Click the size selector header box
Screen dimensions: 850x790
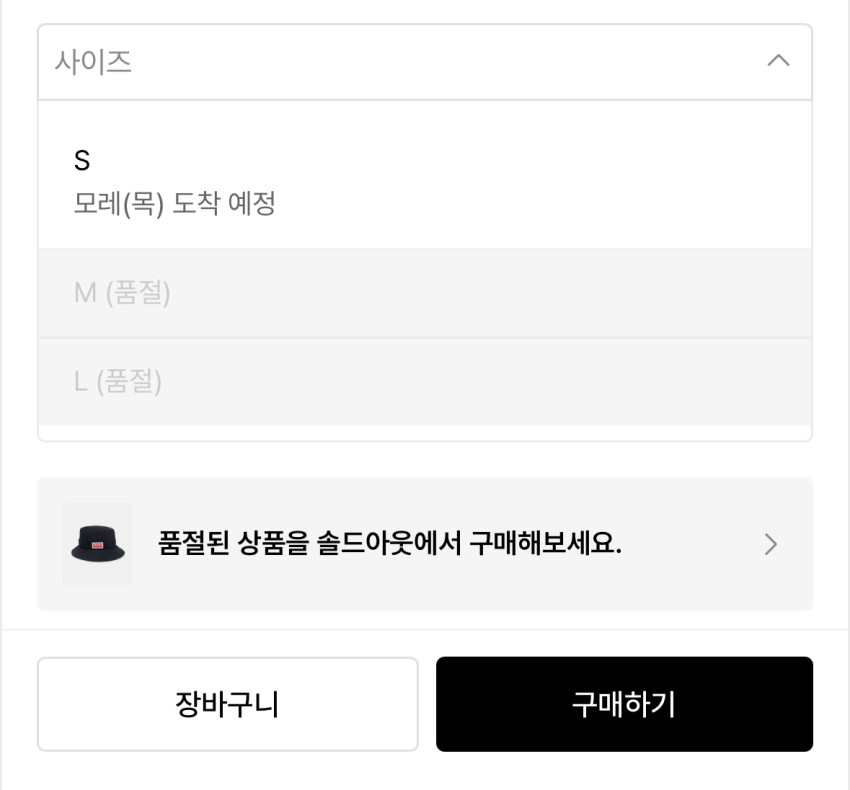[x=424, y=62]
